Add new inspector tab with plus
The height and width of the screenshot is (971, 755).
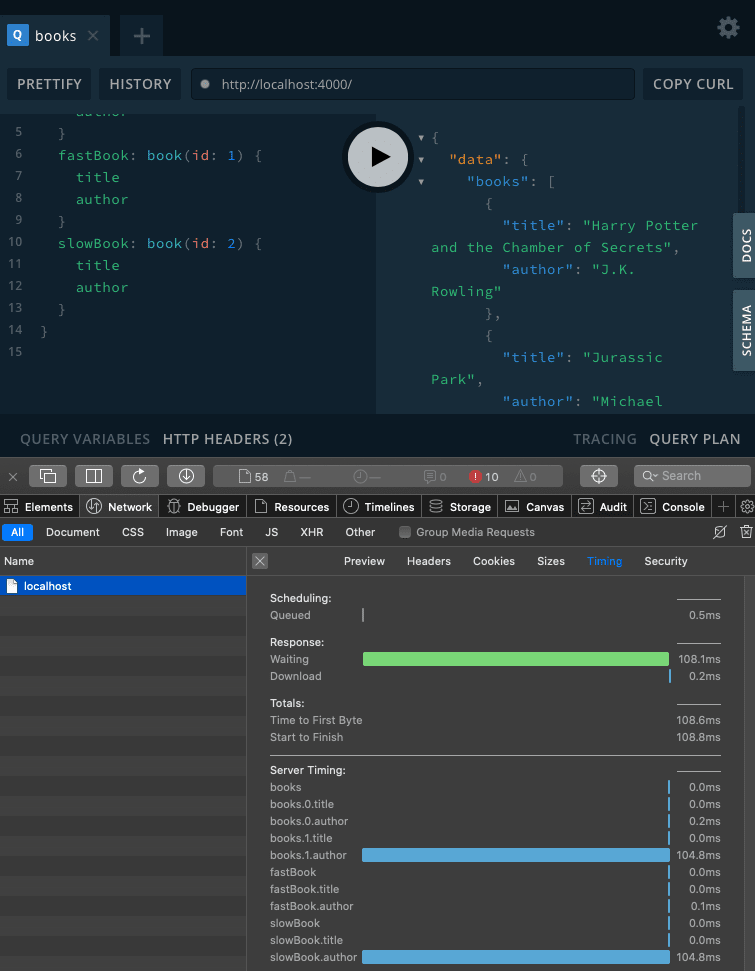(723, 507)
